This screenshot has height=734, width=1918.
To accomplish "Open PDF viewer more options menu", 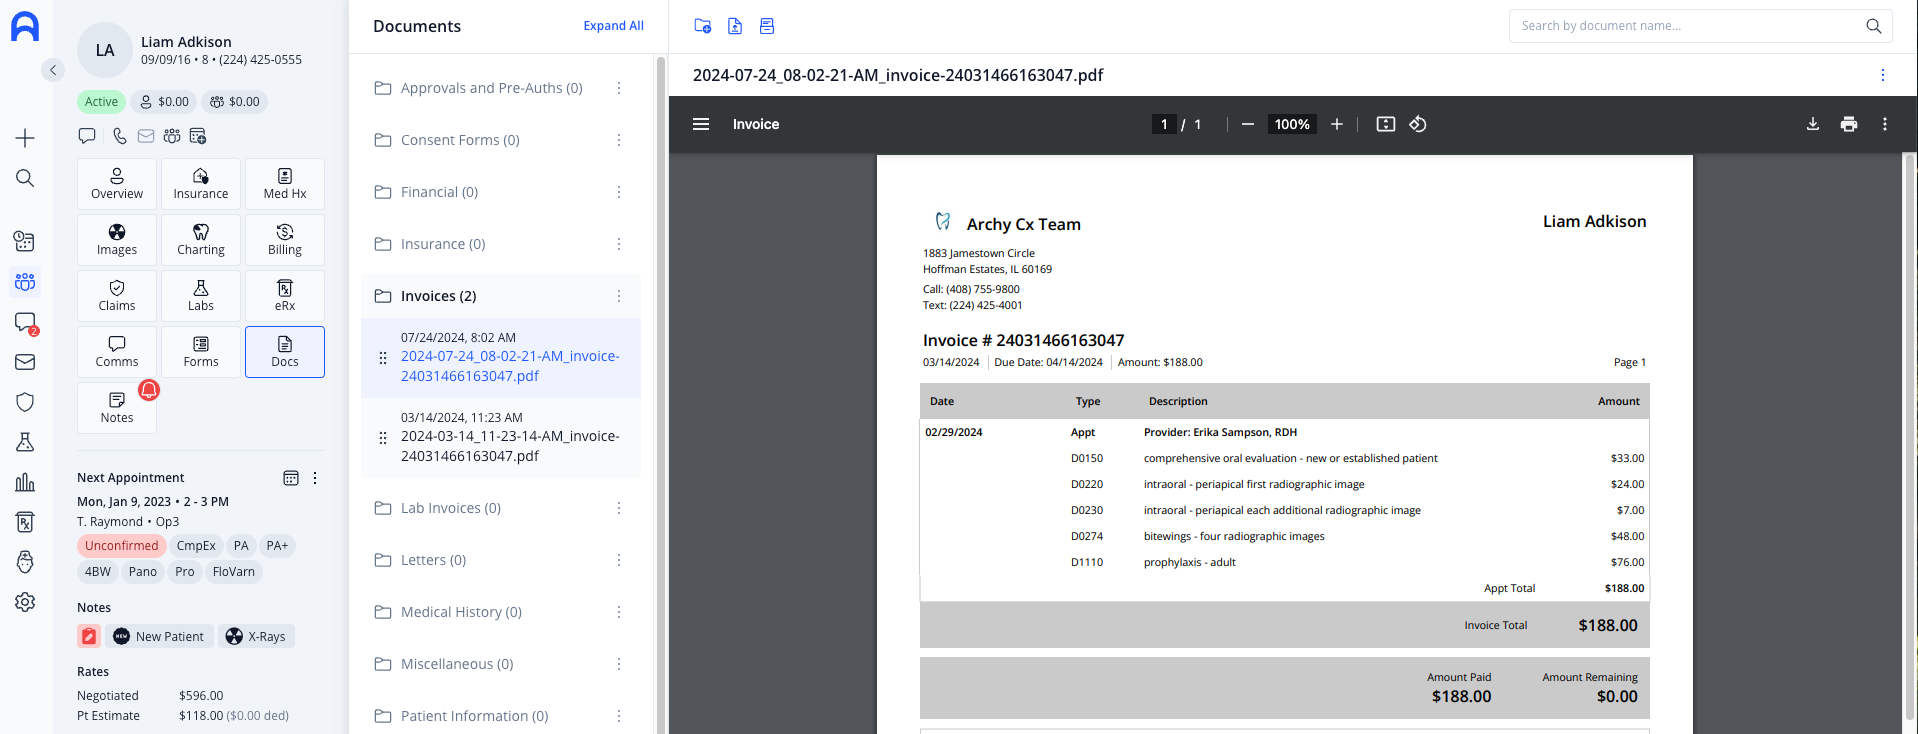I will 1885,124.
